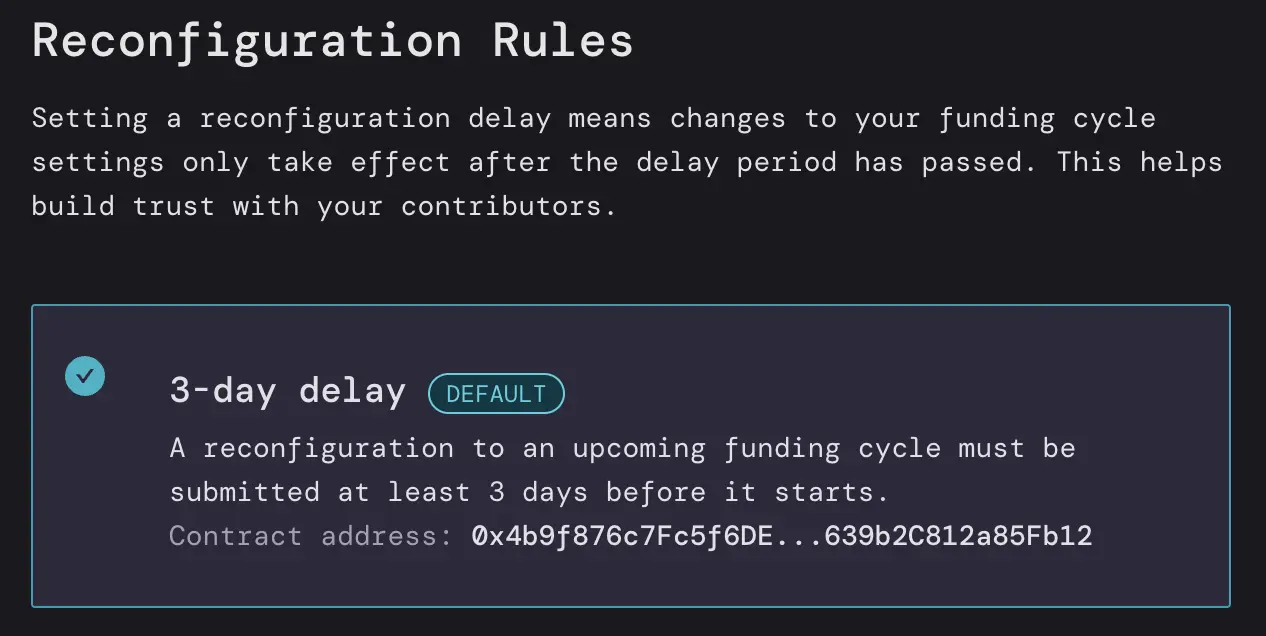Click the "3-day delay" option title
This screenshot has width=1266, height=636.
(x=287, y=391)
